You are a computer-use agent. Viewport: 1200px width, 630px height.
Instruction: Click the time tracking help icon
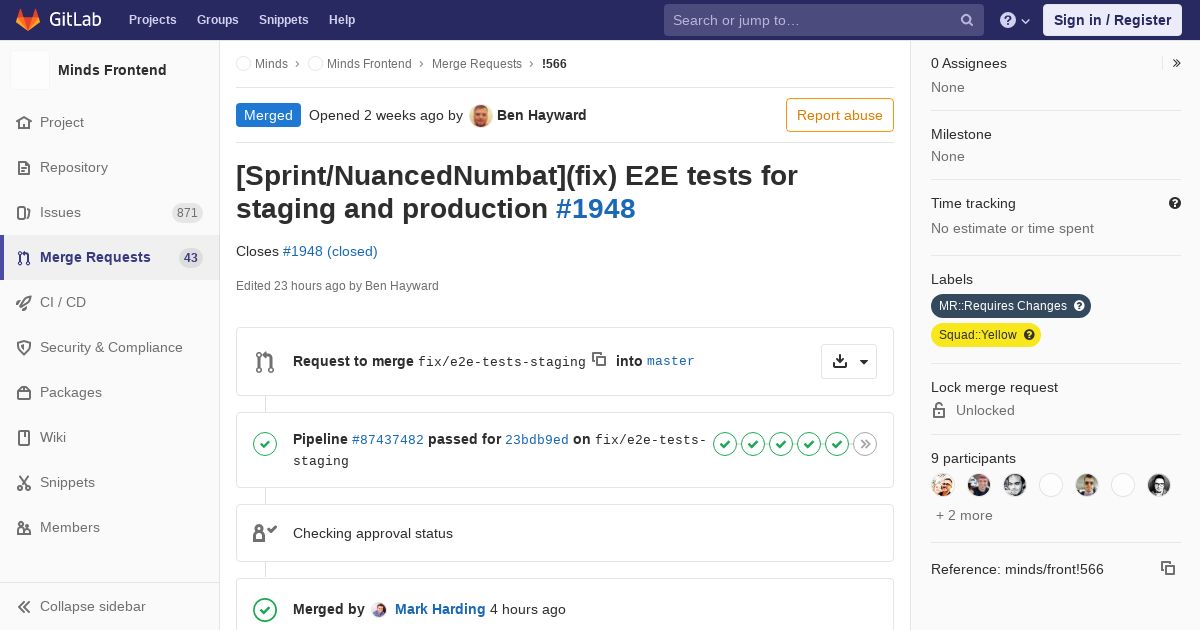click(x=1175, y=203)
